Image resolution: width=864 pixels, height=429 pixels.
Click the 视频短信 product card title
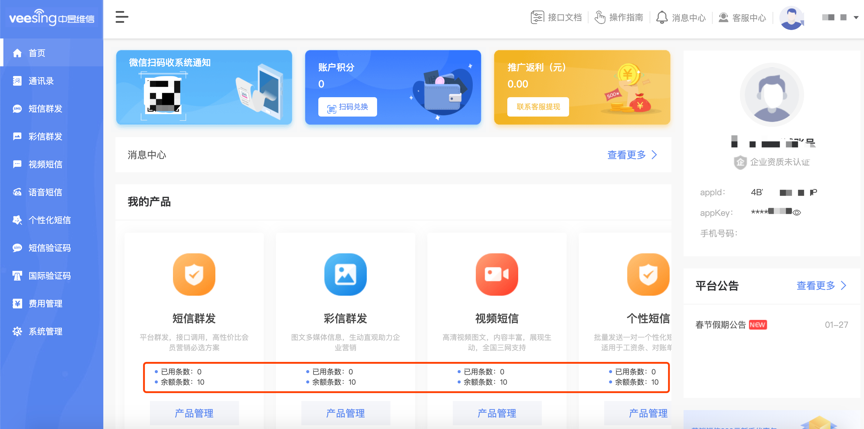[497, 318]
